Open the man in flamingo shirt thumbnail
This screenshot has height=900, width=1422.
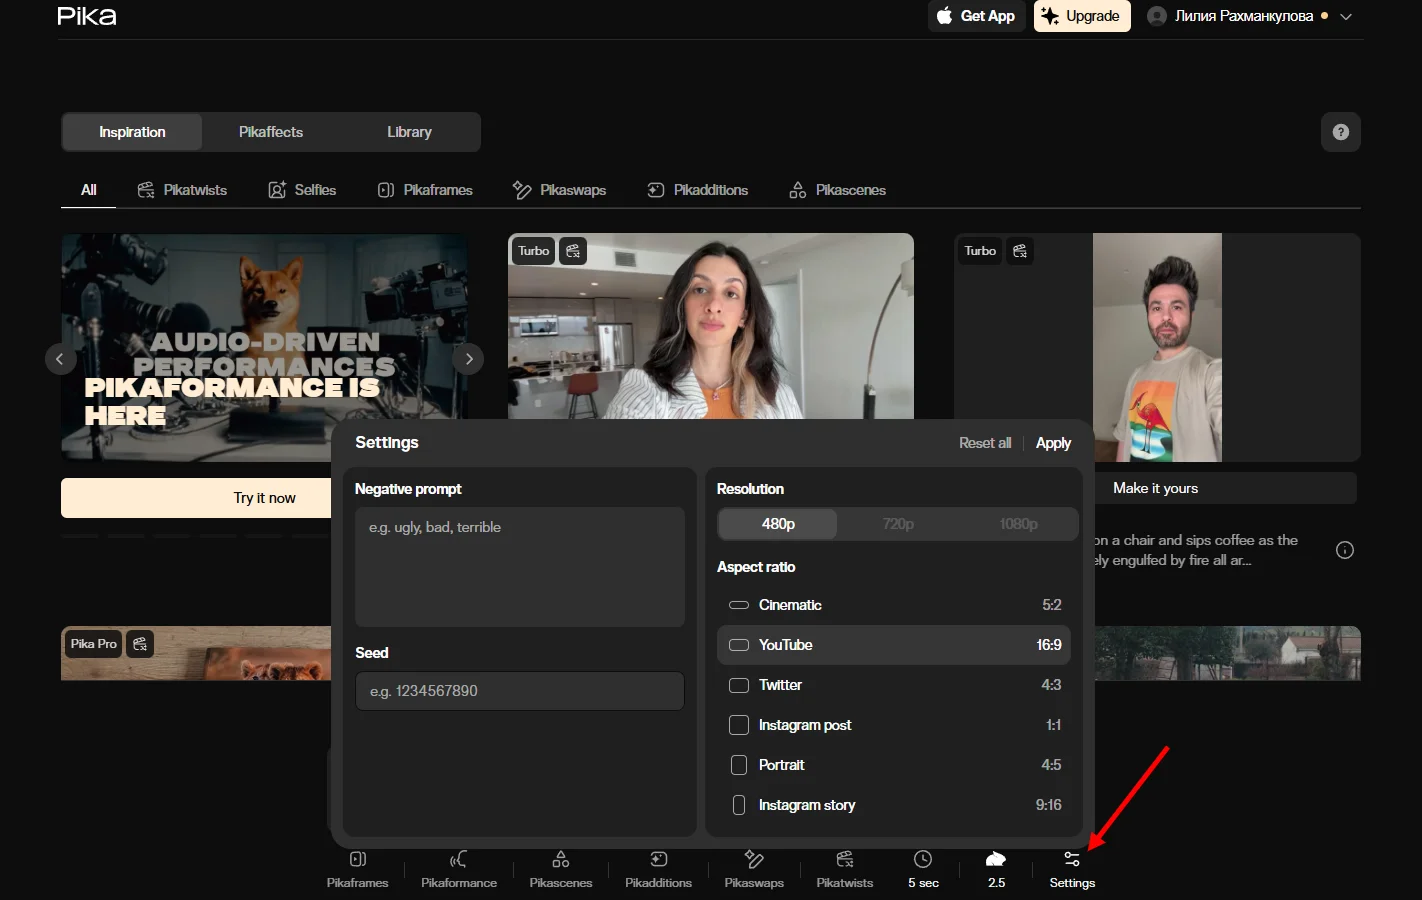[x=1157, y=347]
